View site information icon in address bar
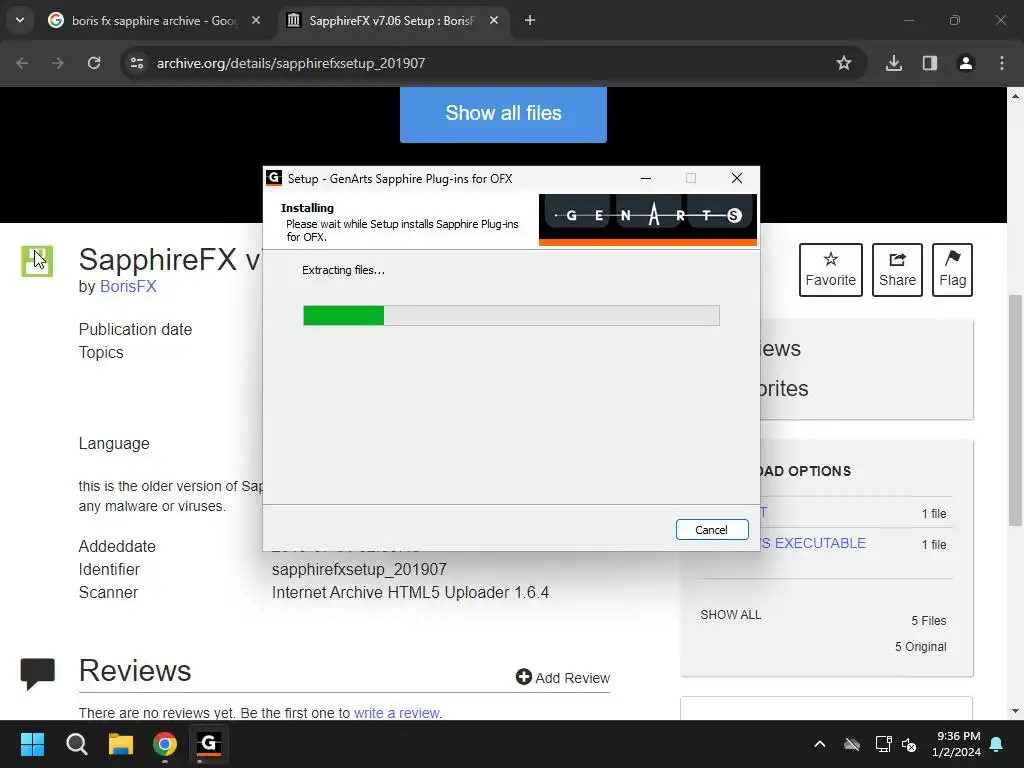 tap(137, 63)
